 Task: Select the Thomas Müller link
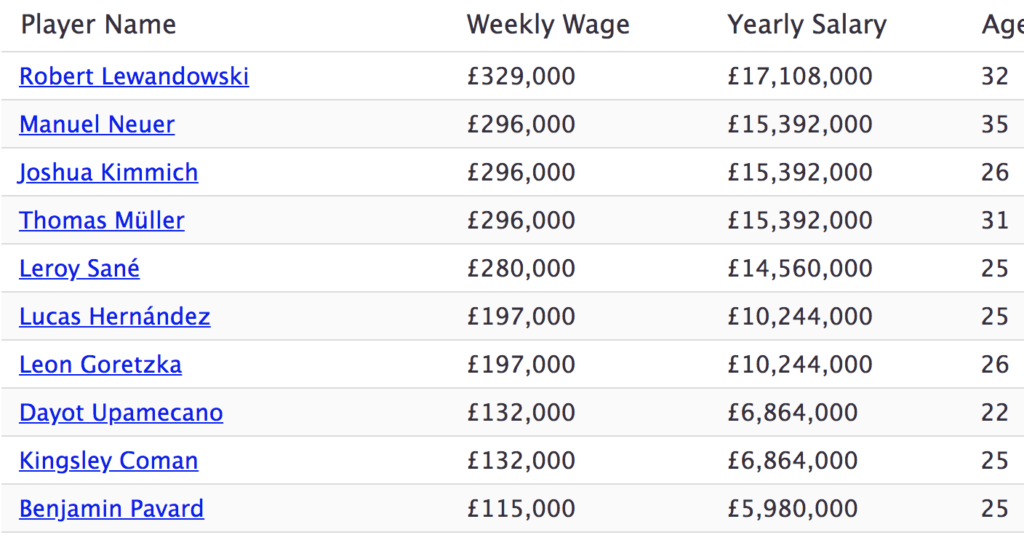coord(102,221)
